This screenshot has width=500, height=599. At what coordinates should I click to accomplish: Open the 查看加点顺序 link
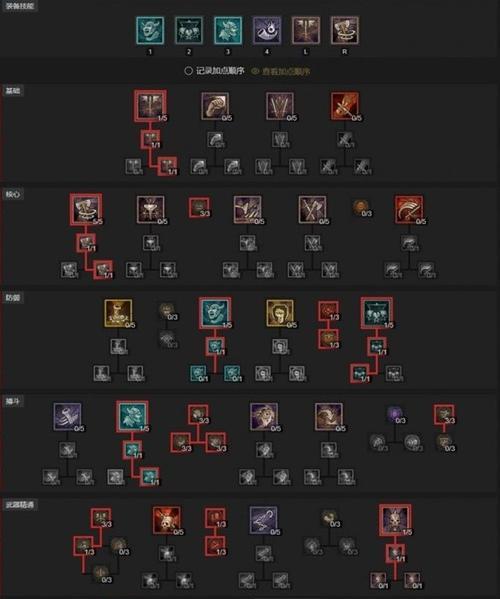[x=286, y=71]
